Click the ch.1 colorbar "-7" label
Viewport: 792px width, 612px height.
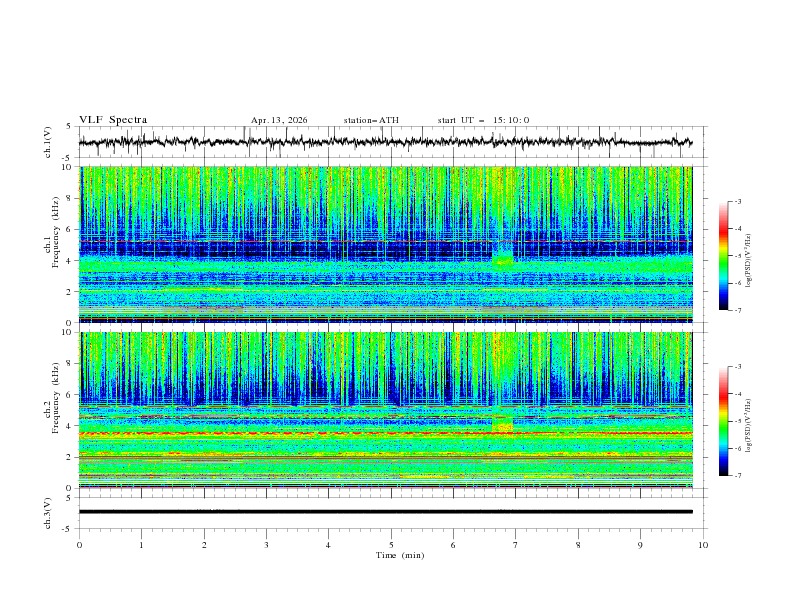pos(737,310)
